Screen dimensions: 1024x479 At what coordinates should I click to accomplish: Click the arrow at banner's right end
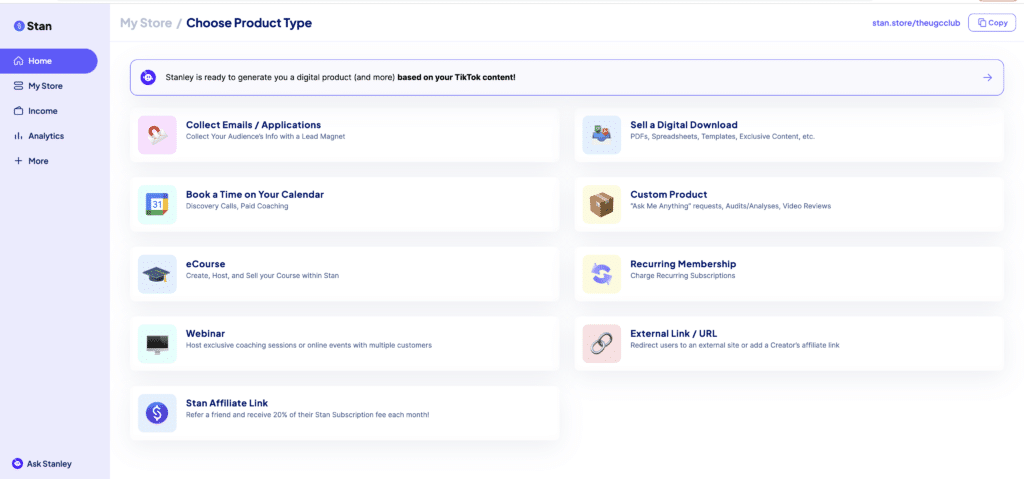pos(987,77)
